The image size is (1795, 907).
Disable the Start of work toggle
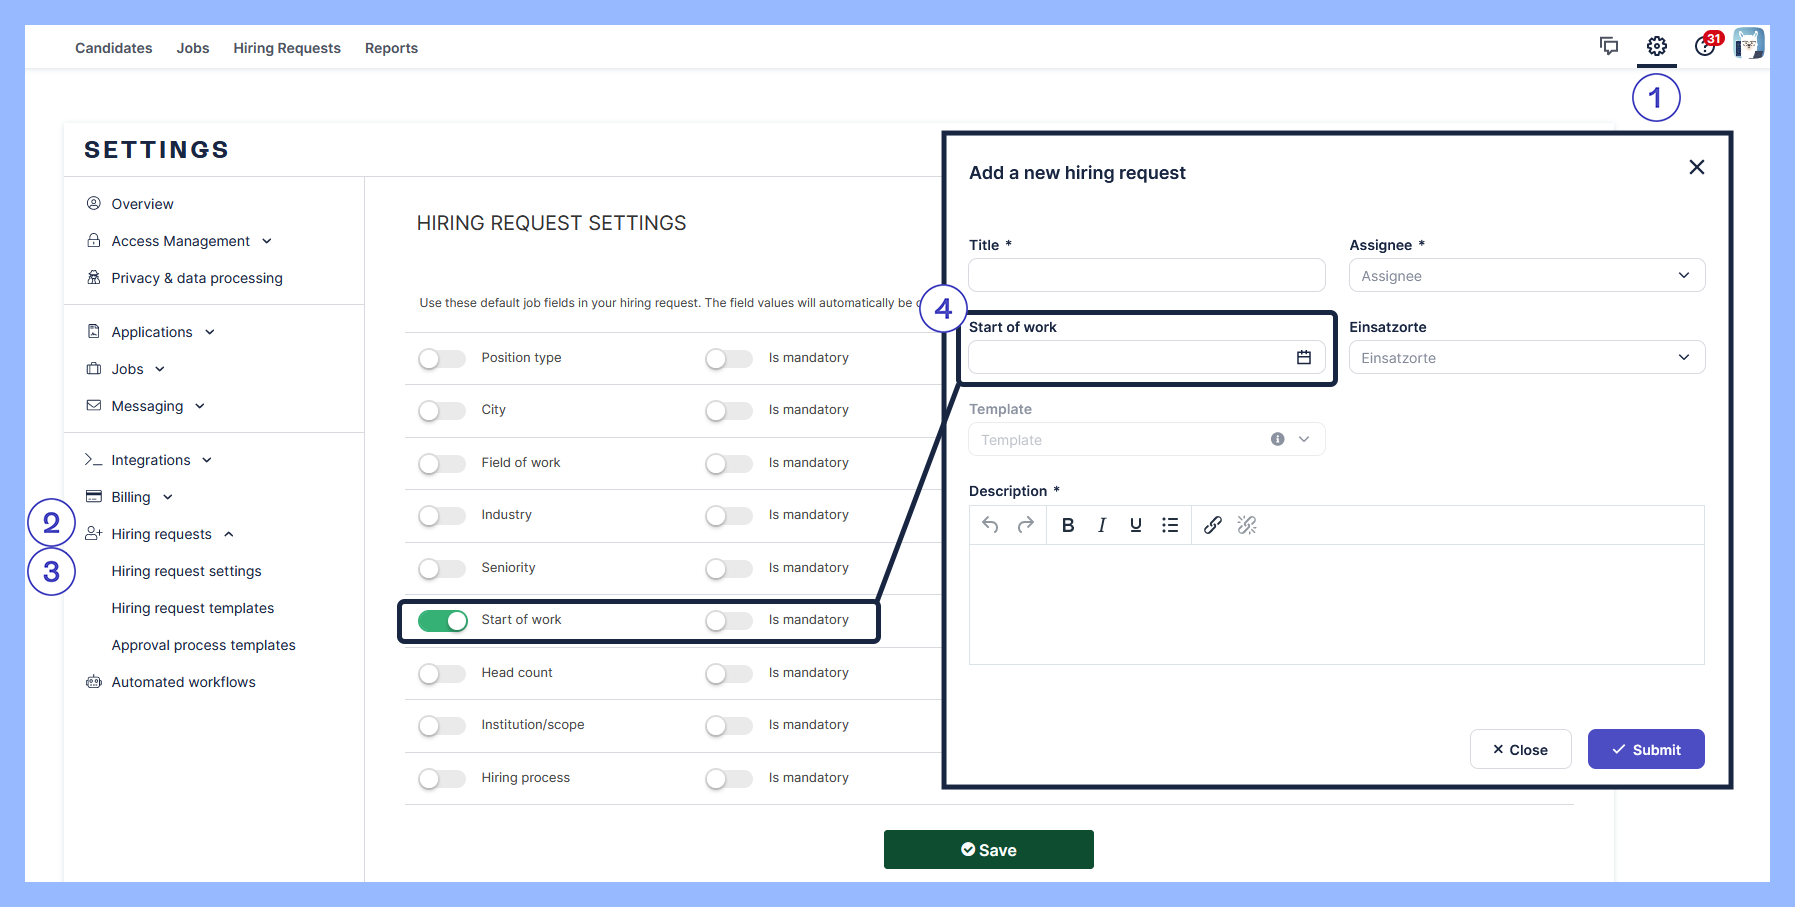pos(442,621)
